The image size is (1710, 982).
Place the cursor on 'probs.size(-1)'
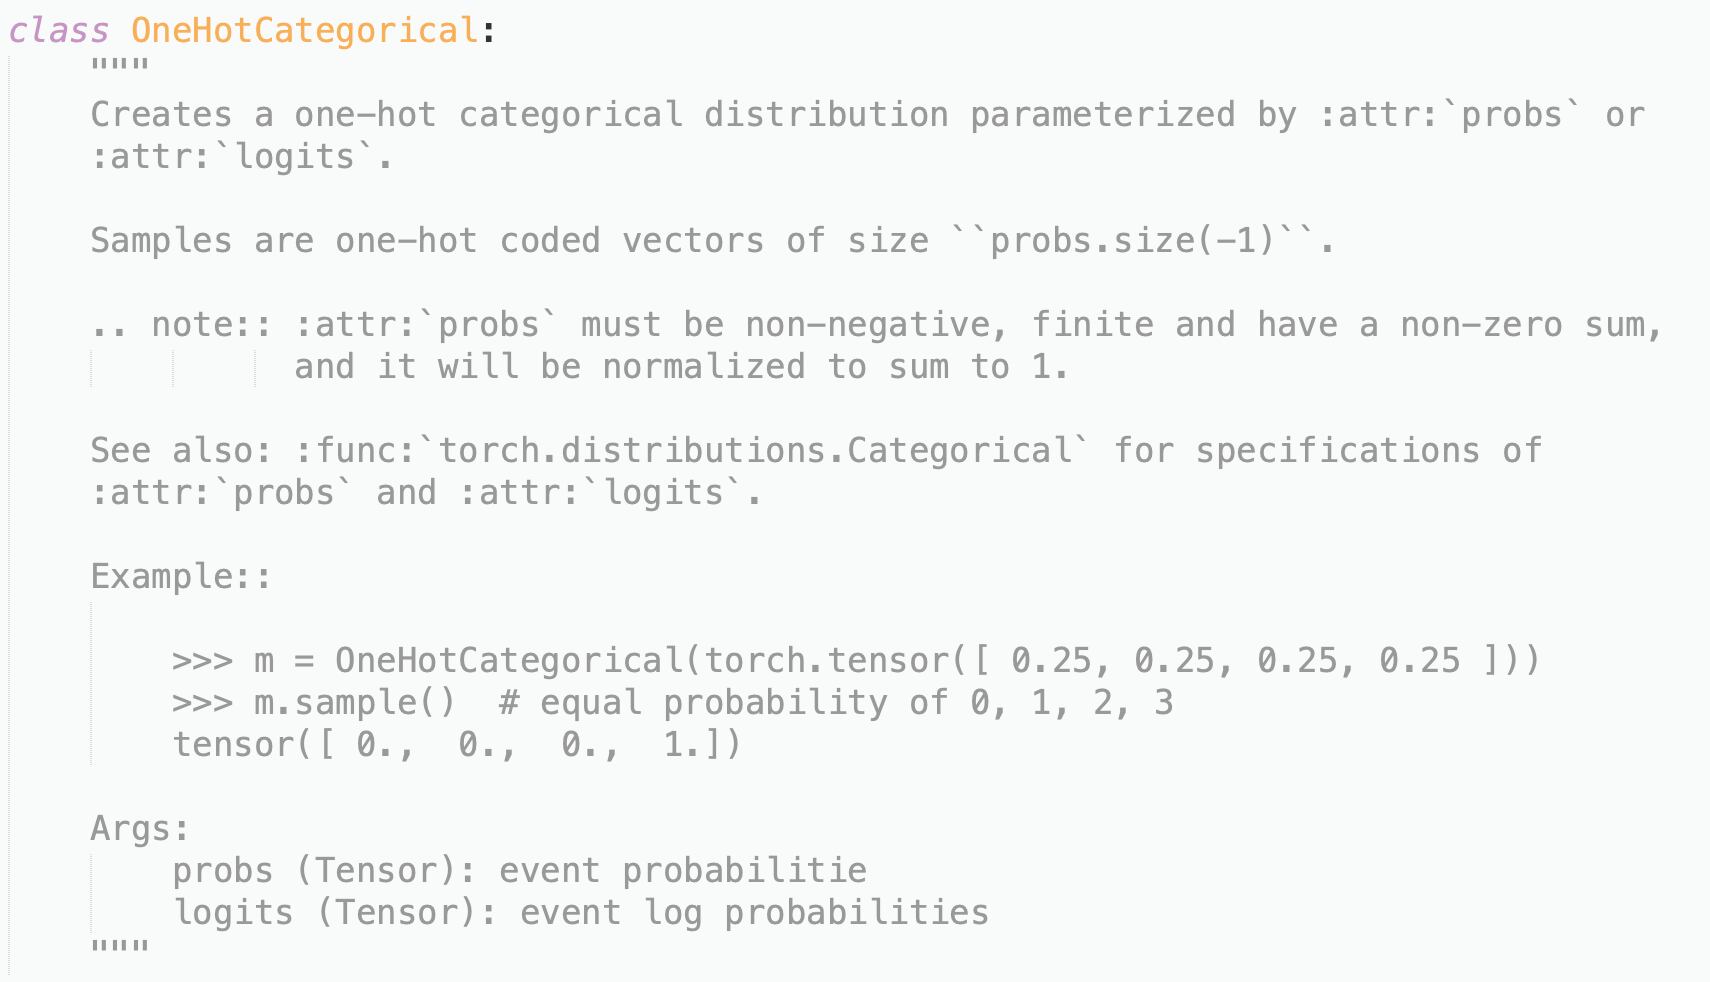pos(1132,240)
